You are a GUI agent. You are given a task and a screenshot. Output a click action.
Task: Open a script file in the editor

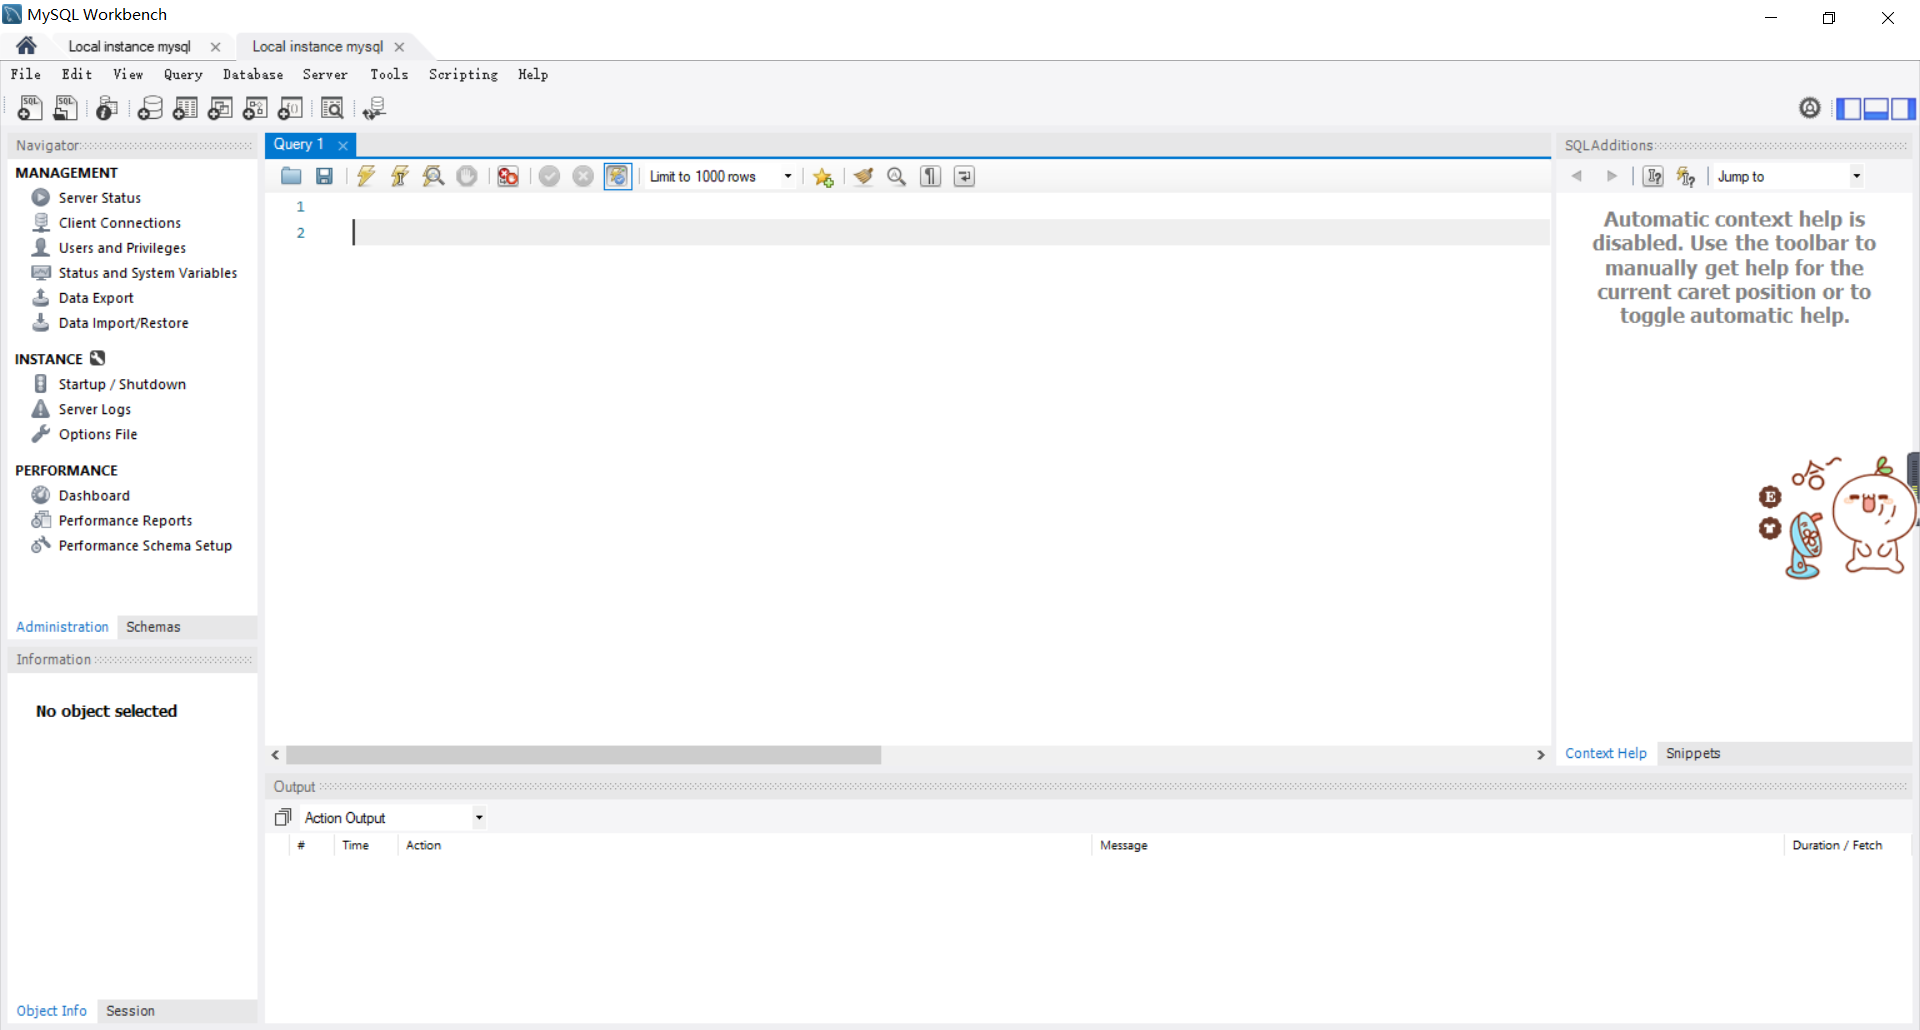click(x=291, y=176)
